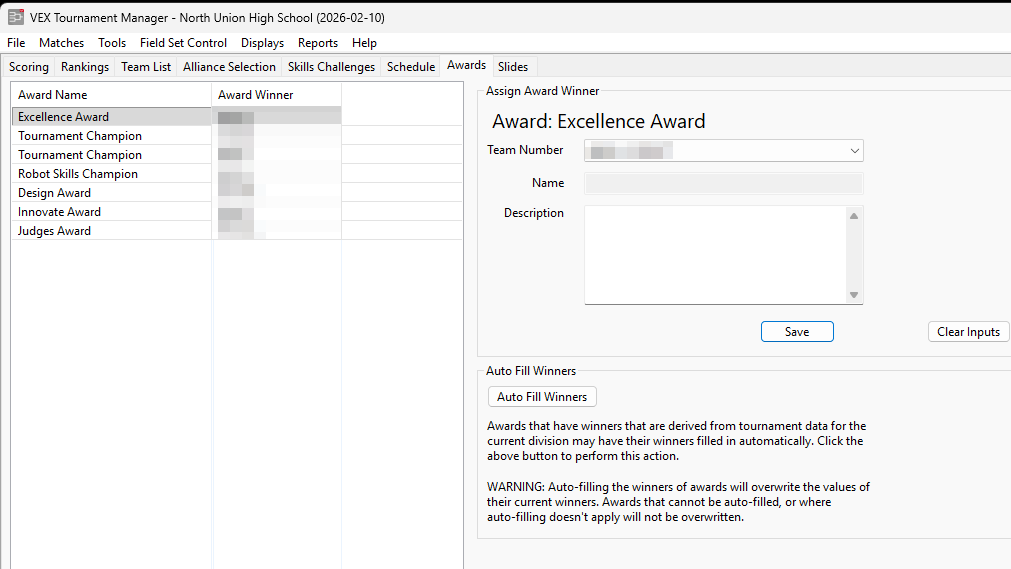Select the Awards tab
This screenshot has width=1011, height=569.
466,66
